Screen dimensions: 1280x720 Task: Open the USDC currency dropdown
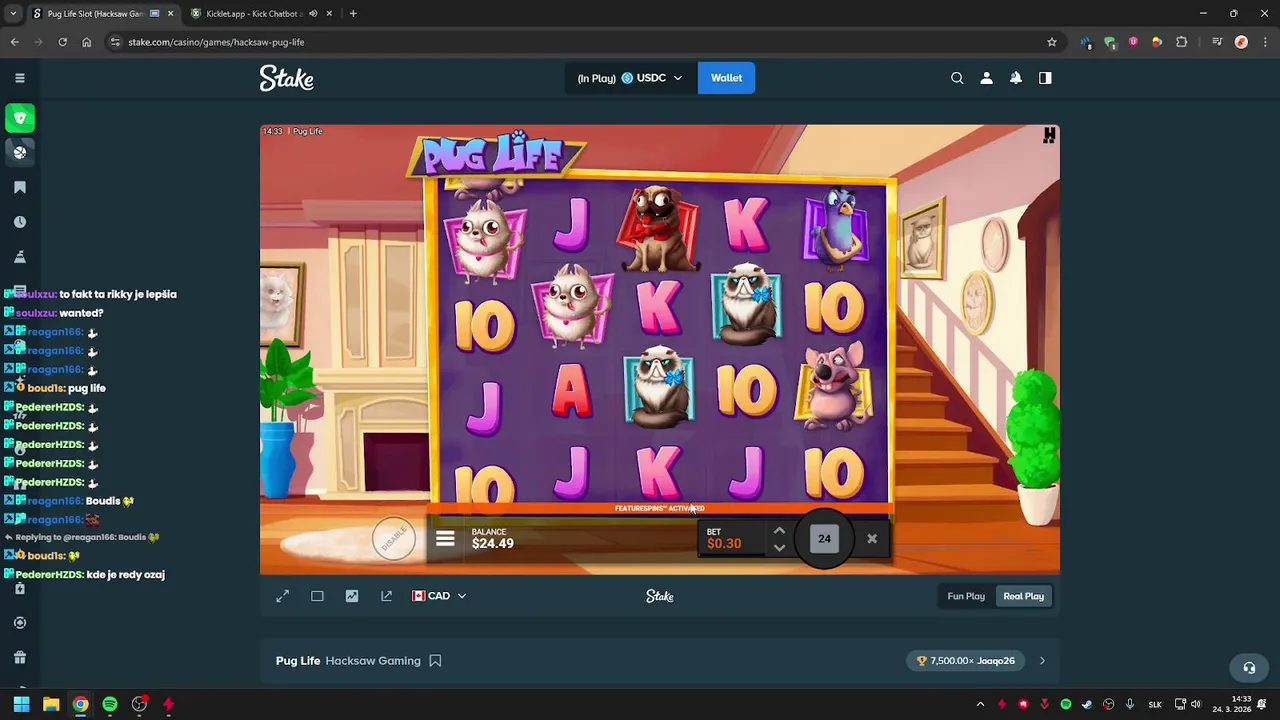coord(631,78)
